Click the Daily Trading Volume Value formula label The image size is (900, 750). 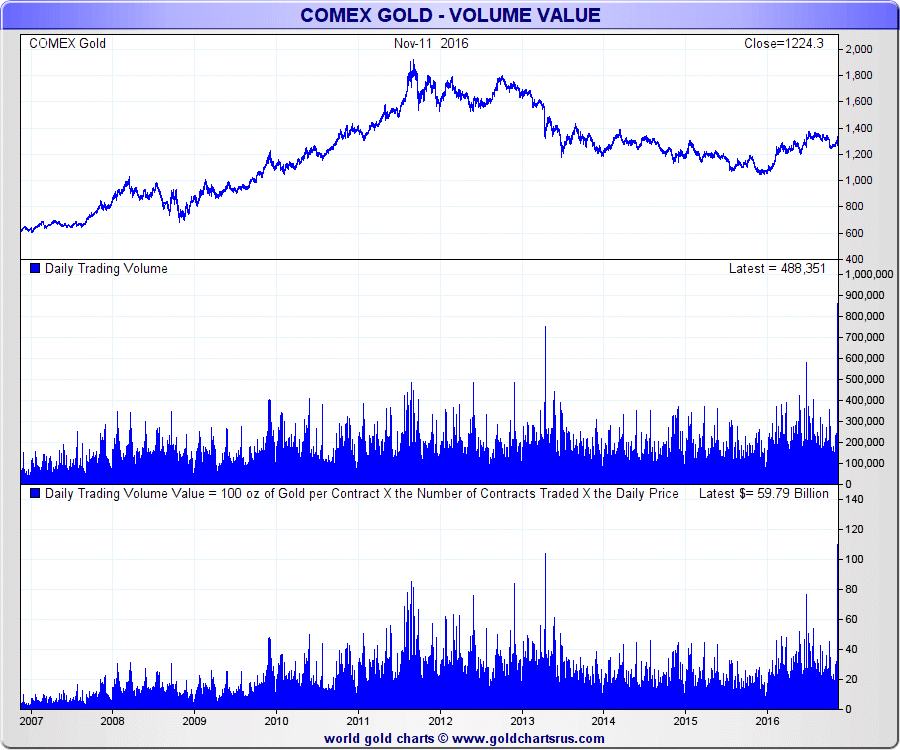point(362,493)
